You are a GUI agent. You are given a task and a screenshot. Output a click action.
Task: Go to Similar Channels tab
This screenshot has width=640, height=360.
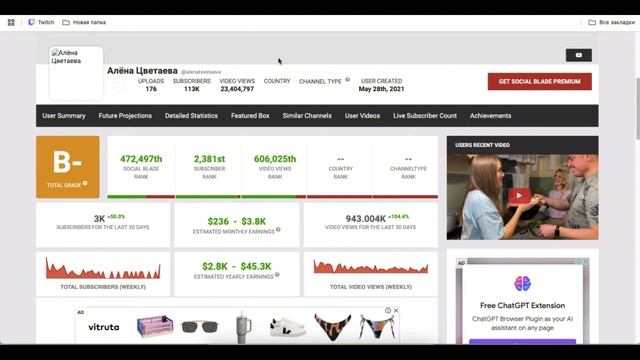pos(307,116)
